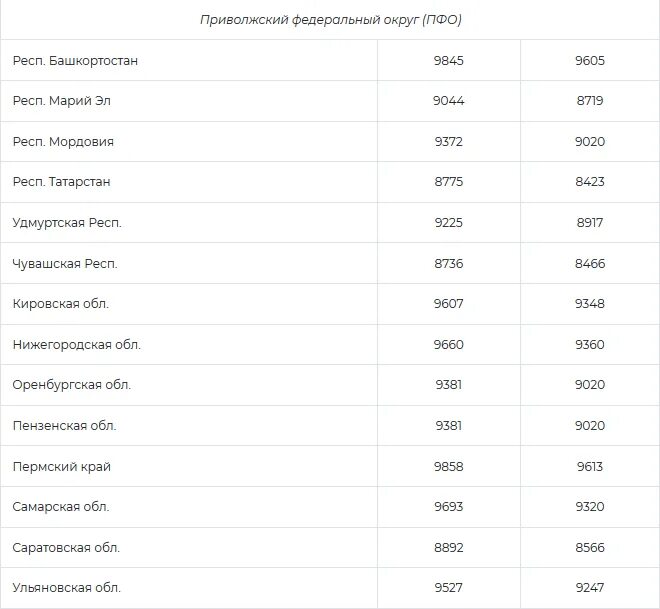Screen dimensions: 660x609
Task: Click value 9607 for Кировская обл.
Action: (449, 304)
